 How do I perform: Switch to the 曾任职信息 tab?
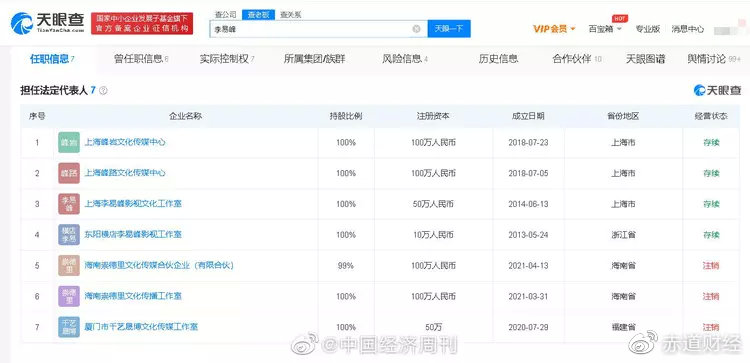point(141,59)
